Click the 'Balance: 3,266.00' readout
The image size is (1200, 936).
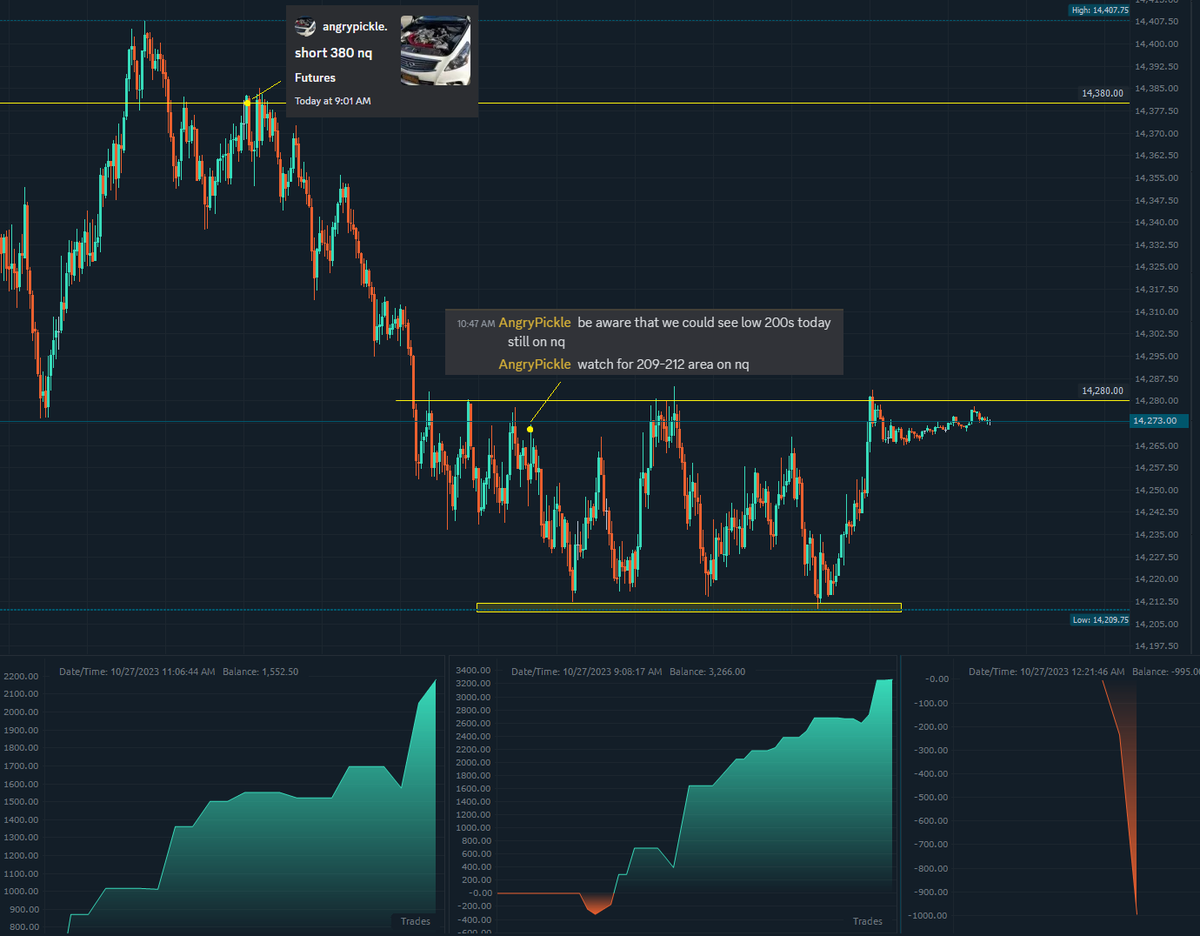pos(707,672)
